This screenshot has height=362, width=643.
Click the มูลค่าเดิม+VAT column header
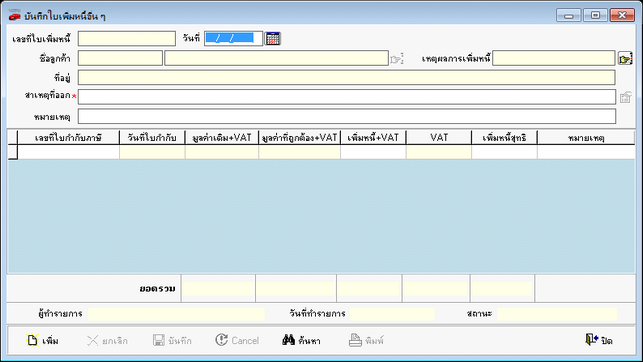(x=222, y=138)
